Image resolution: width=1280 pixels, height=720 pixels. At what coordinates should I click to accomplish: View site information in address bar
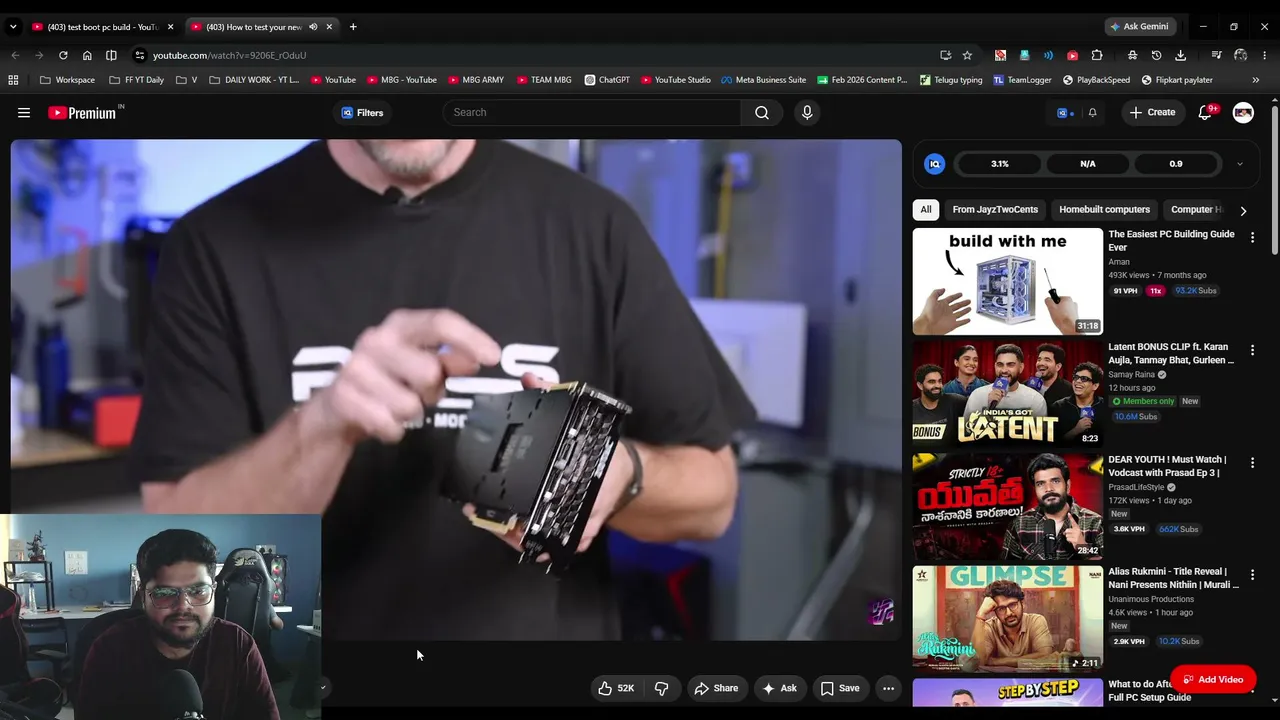[140, 55]
